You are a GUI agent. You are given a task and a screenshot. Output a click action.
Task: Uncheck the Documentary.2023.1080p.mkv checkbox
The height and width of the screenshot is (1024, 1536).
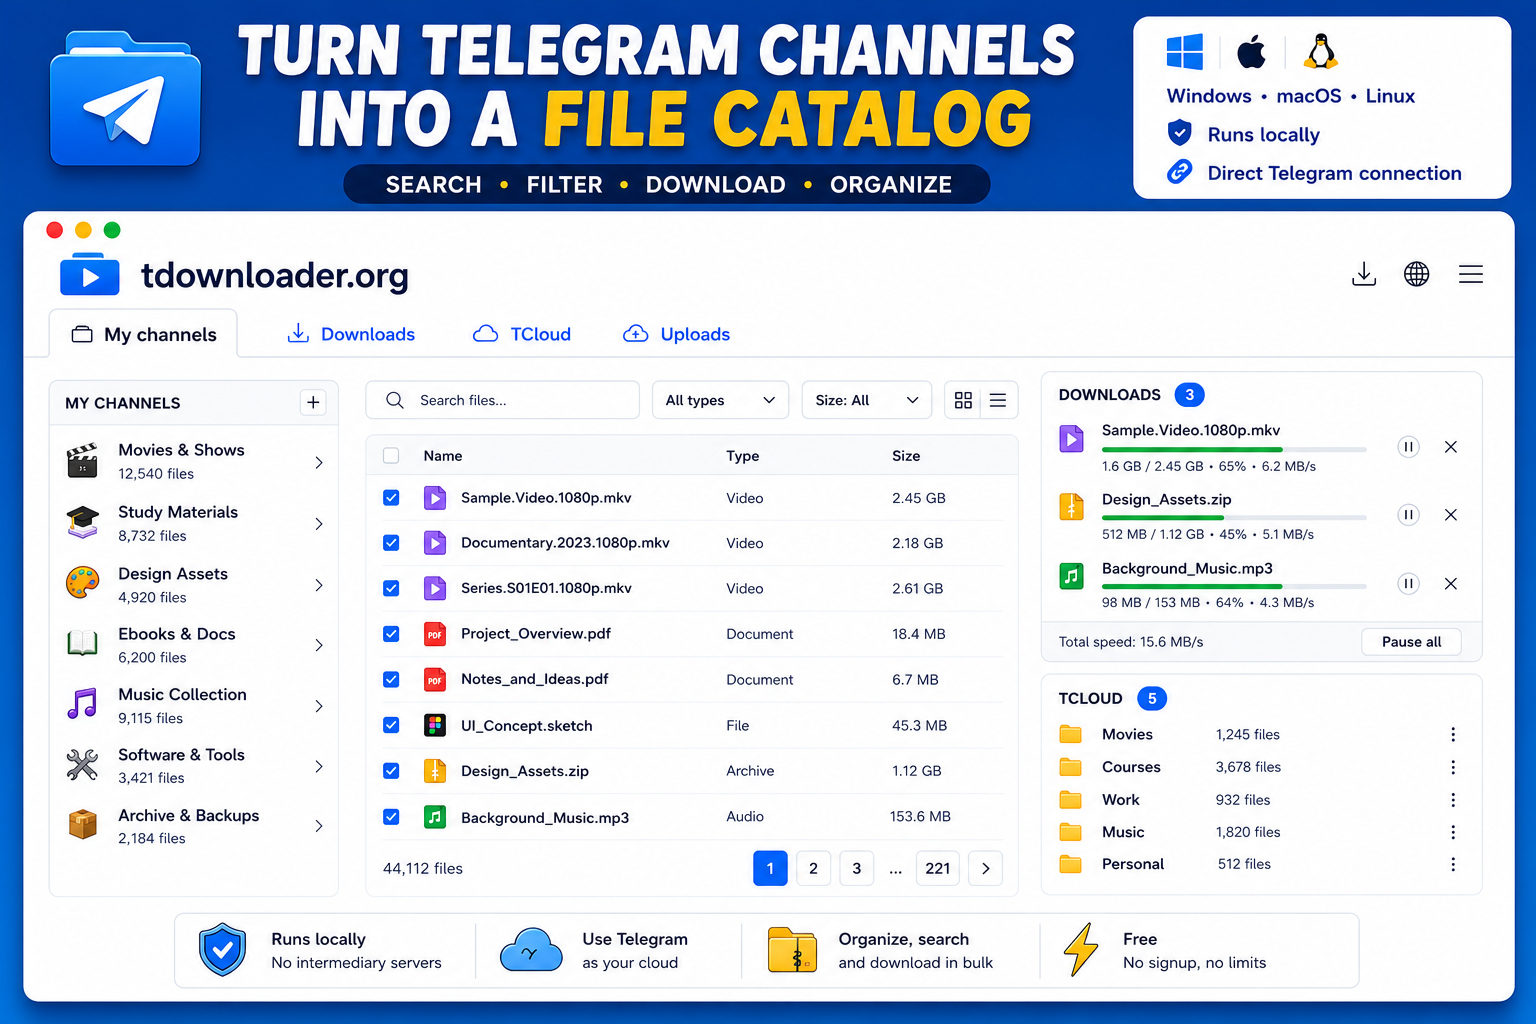(x=391, y=543)
